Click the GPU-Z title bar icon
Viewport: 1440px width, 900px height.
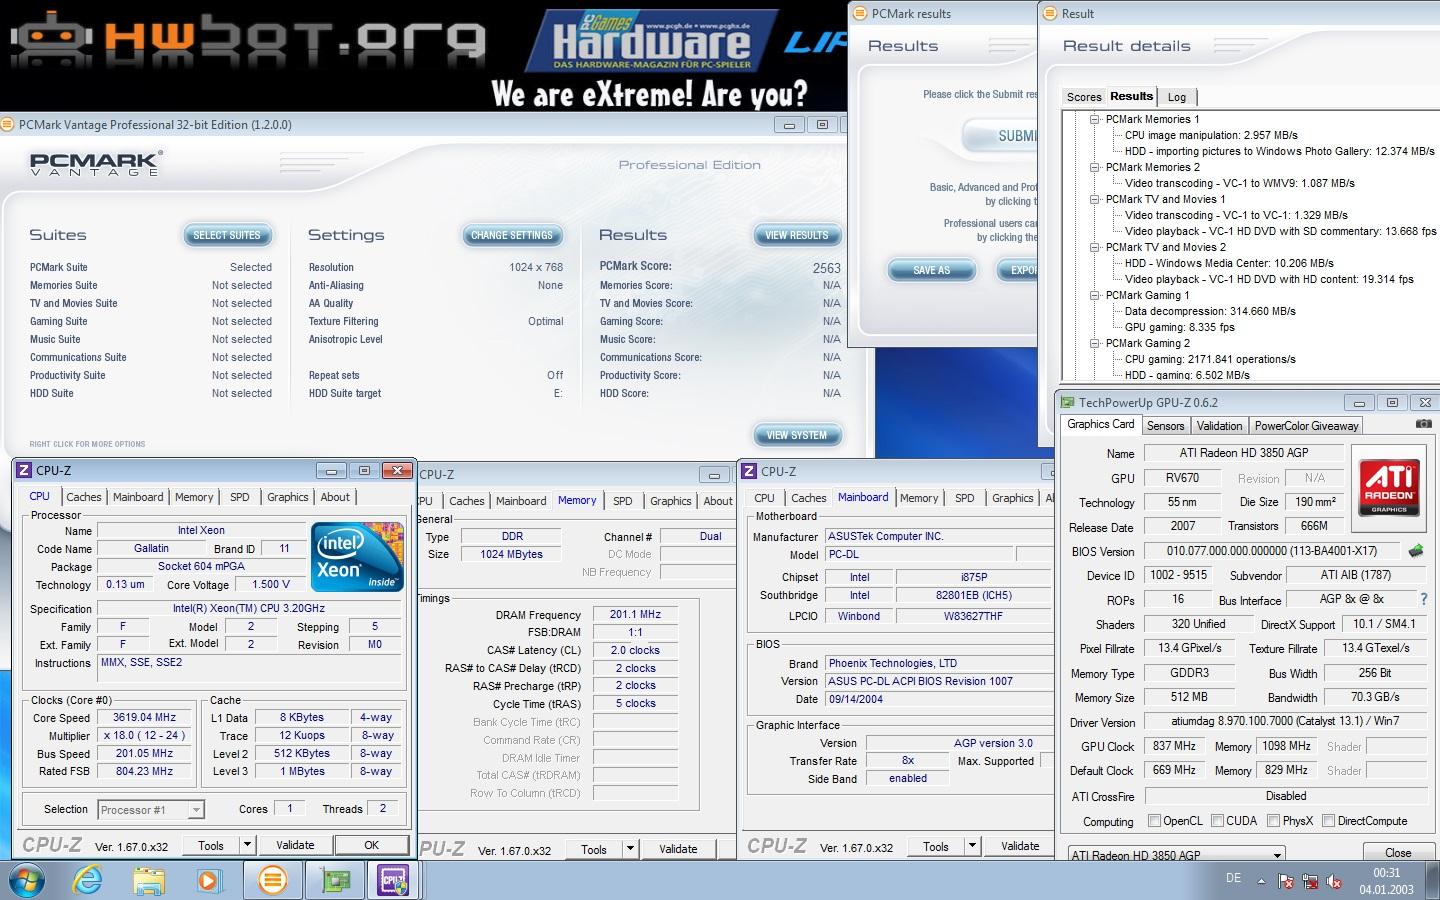point(1067,402)
